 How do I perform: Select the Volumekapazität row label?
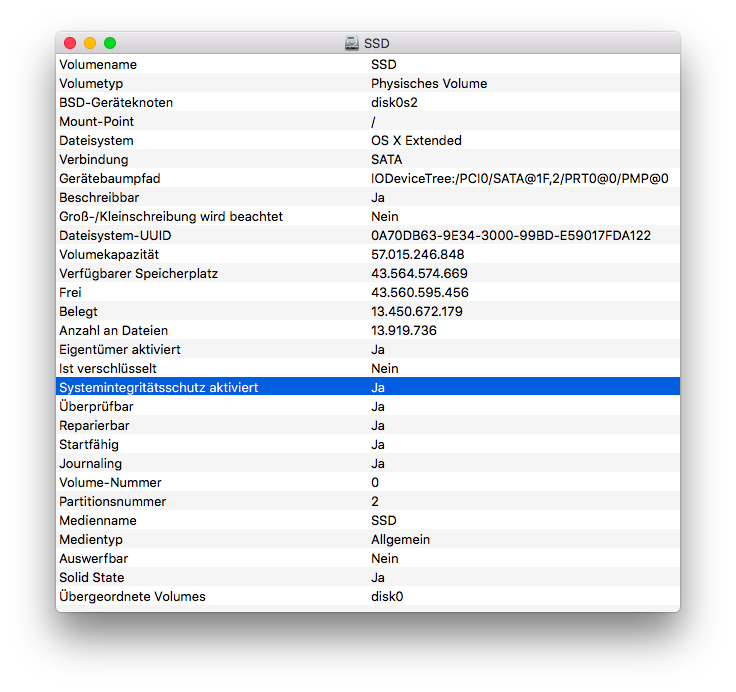click(109, 255)
